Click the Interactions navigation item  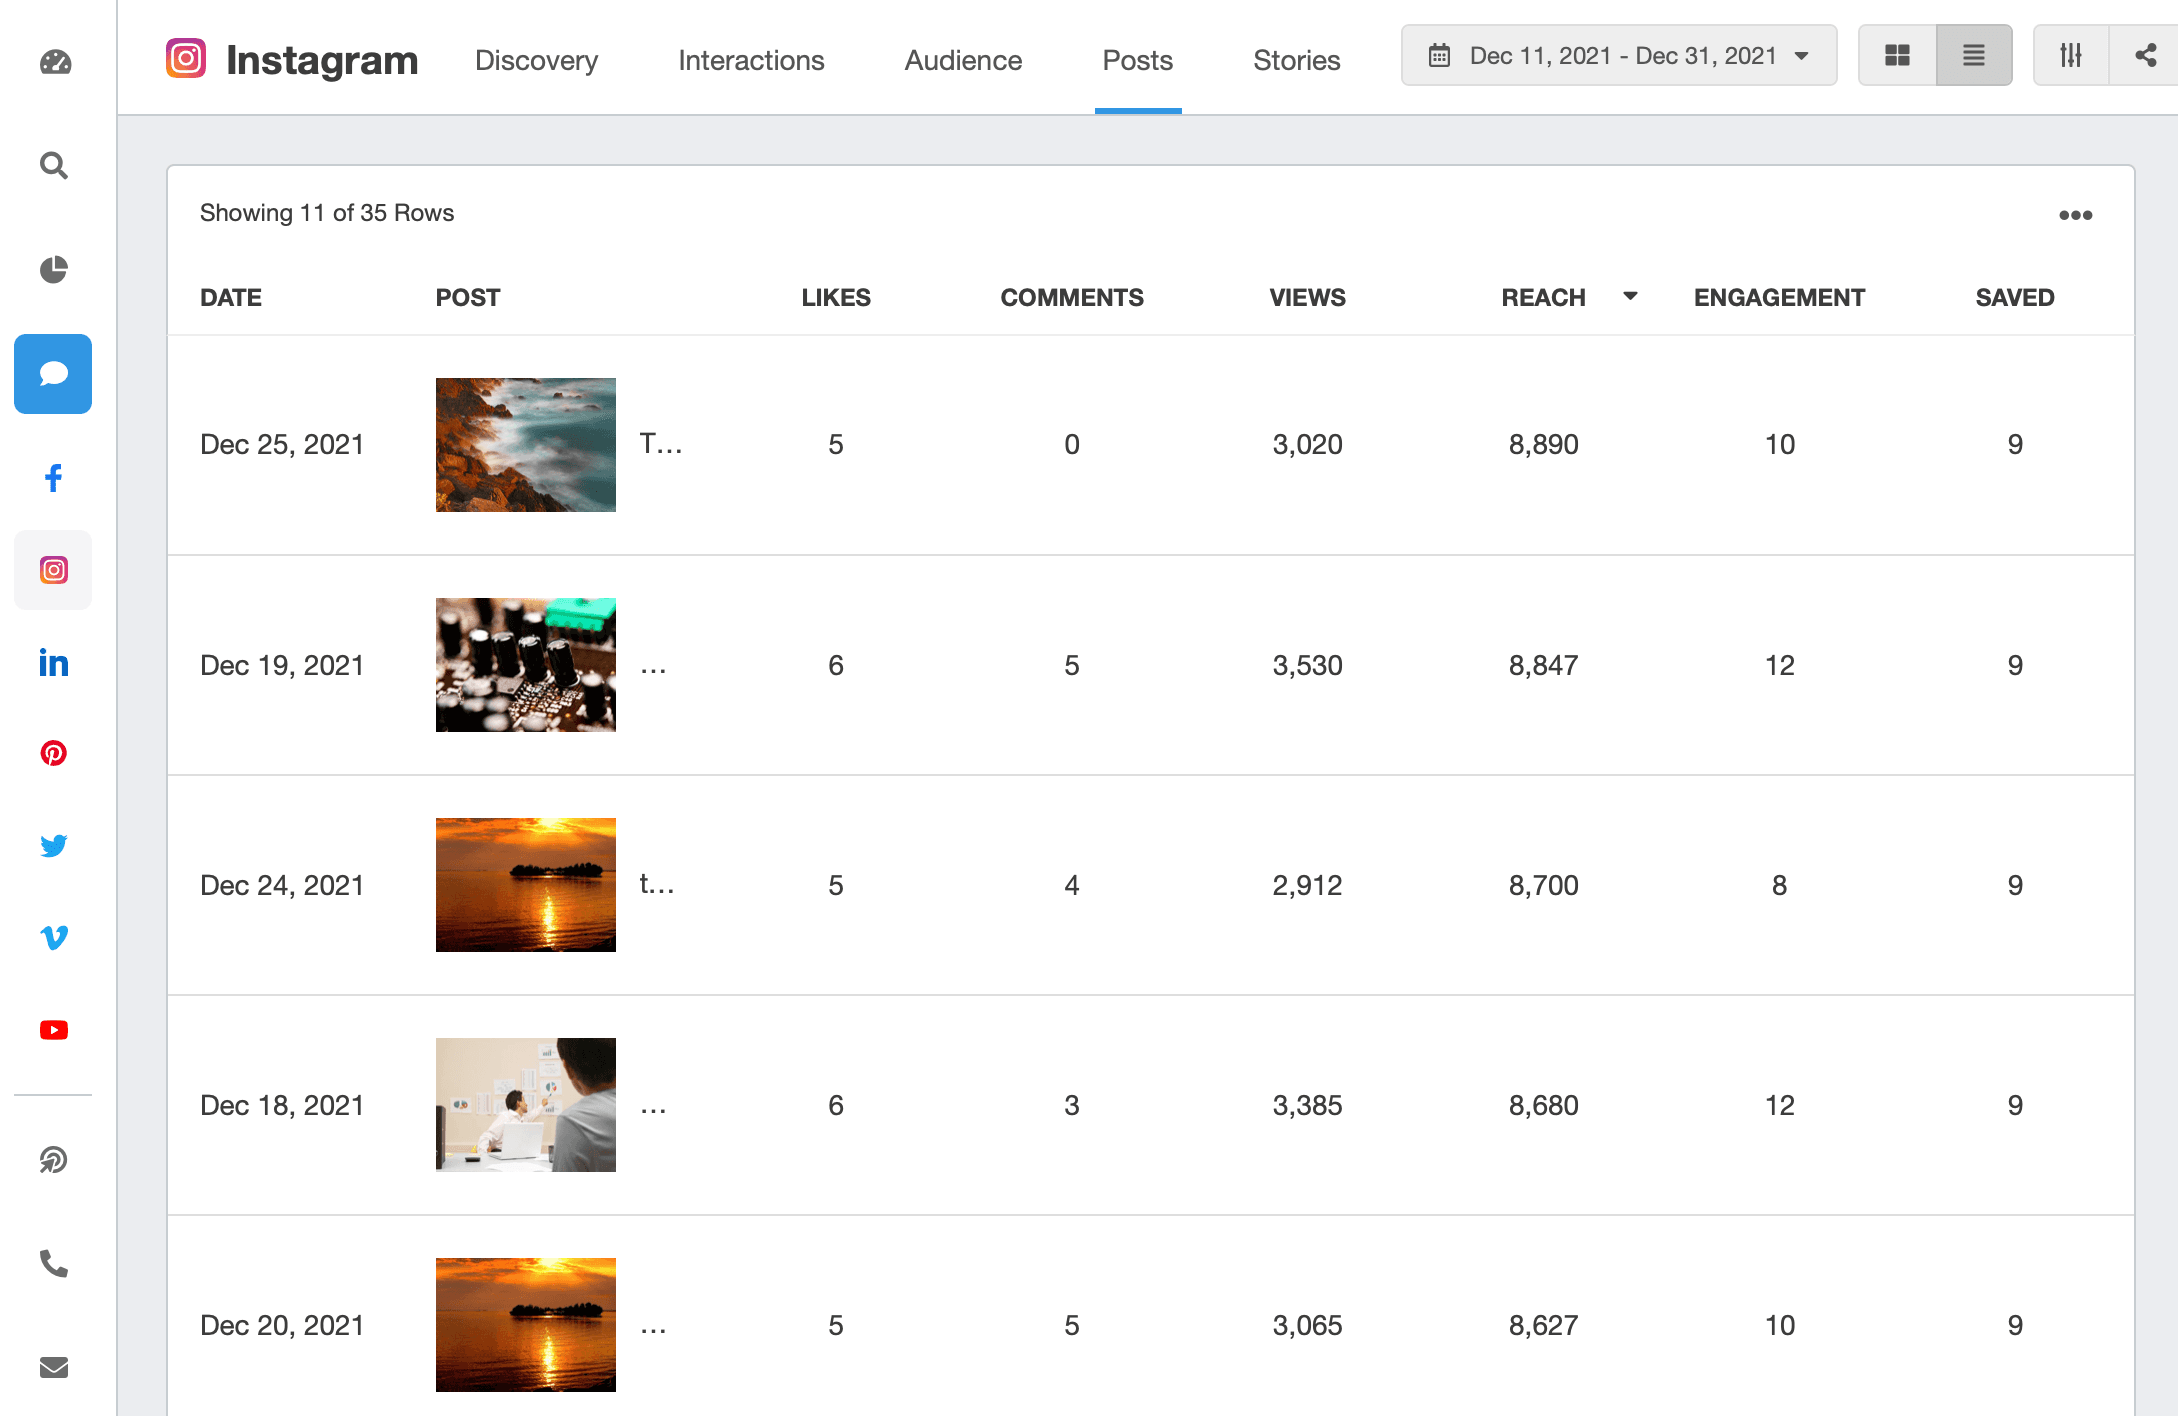pos(751,60)
